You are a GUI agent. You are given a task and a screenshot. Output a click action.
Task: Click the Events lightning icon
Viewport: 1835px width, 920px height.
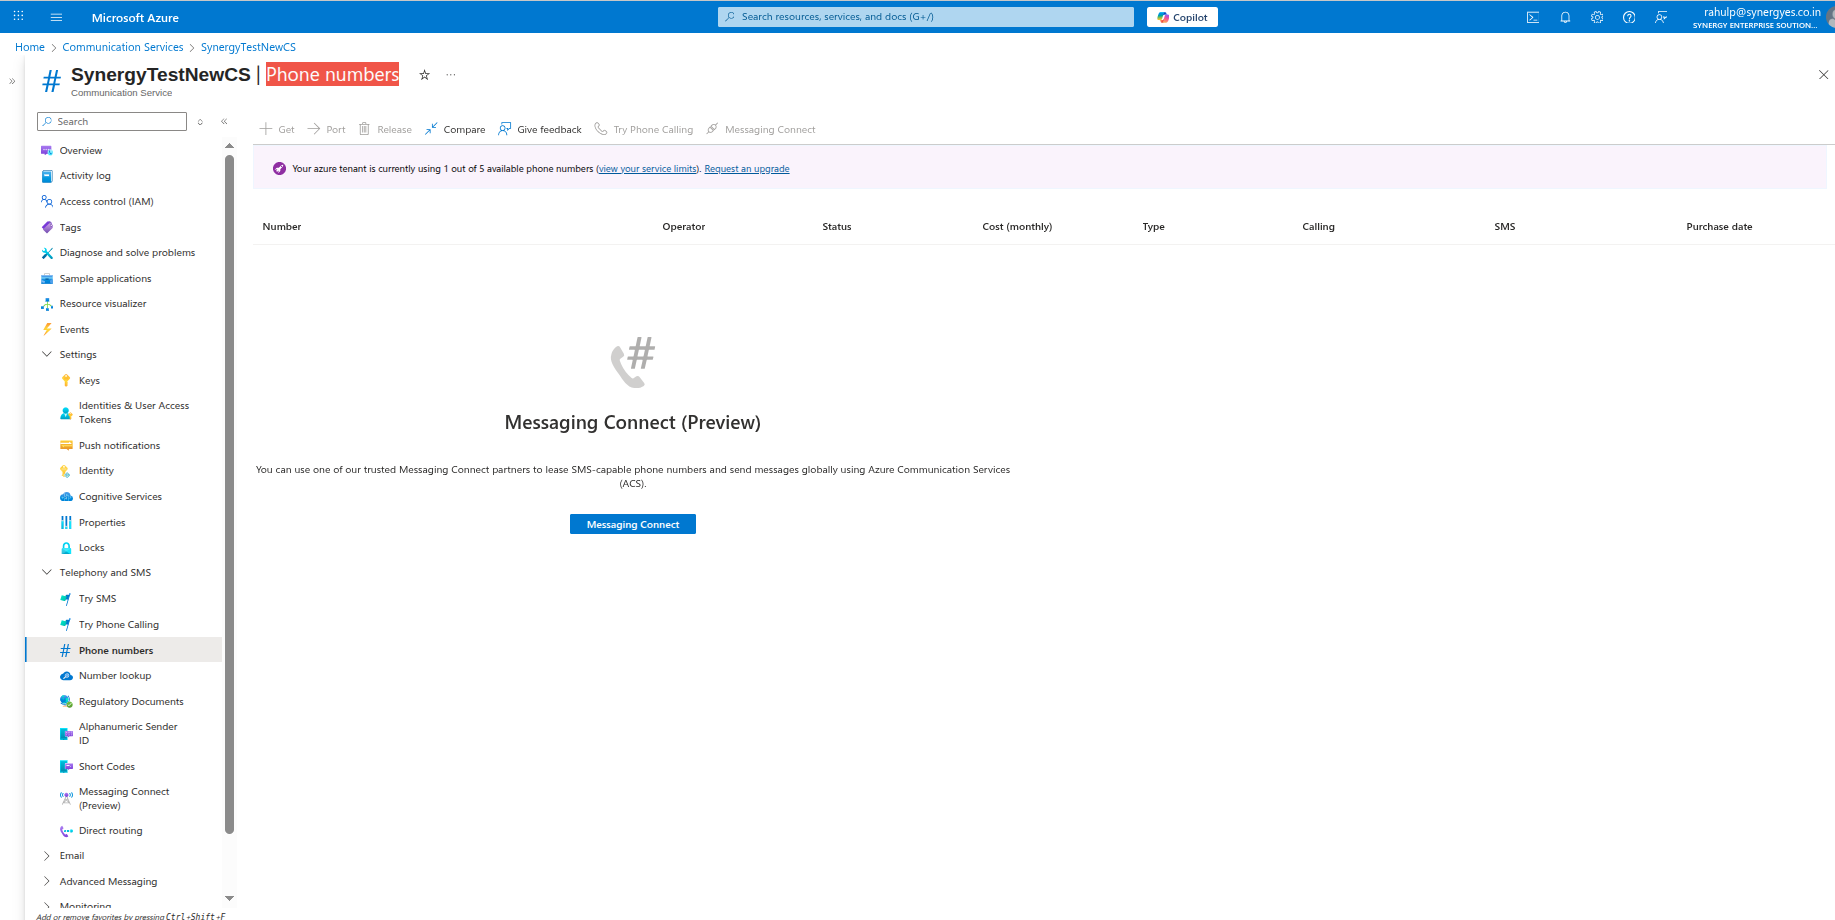coord(47,329)
